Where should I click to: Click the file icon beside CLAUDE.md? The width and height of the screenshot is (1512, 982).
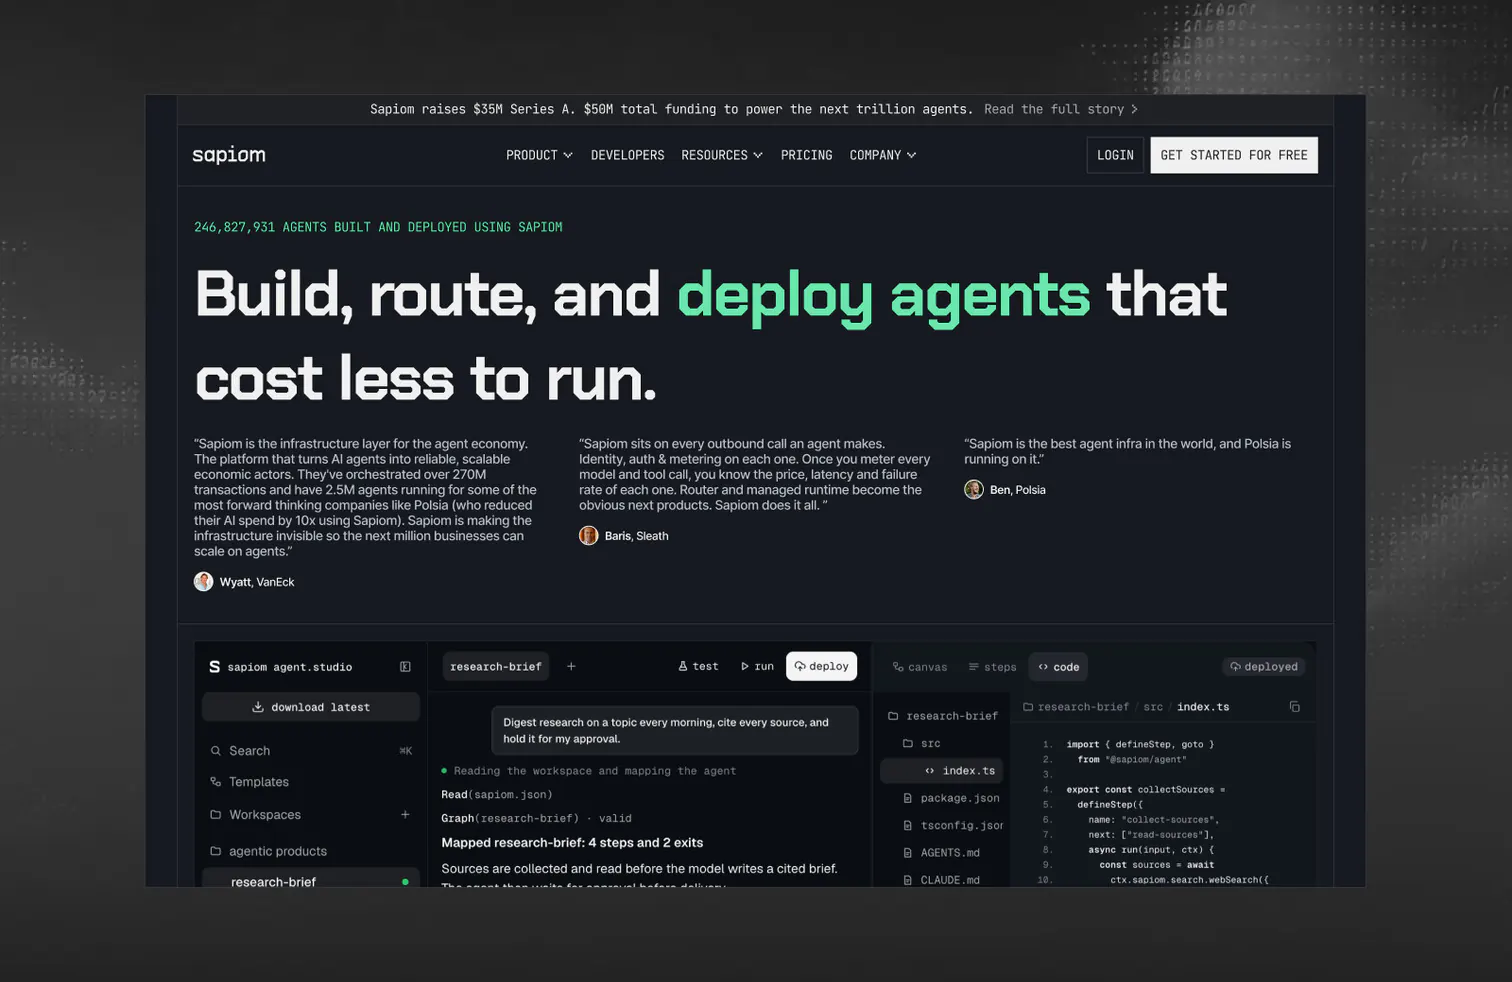click(908, 880)
